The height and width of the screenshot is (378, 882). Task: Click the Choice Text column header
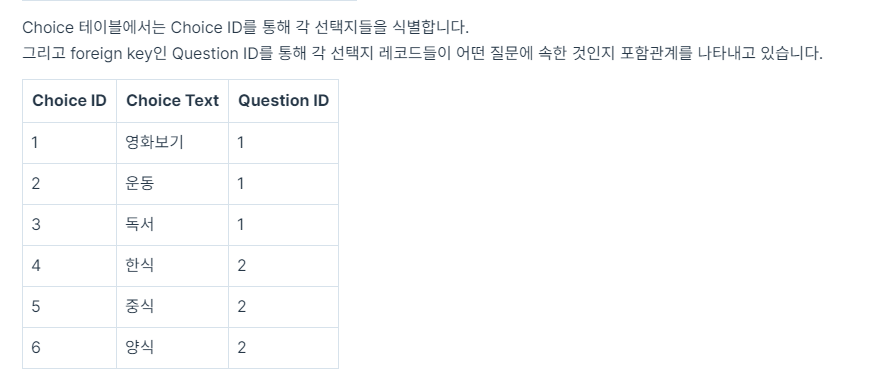click(x=172, y=101)
